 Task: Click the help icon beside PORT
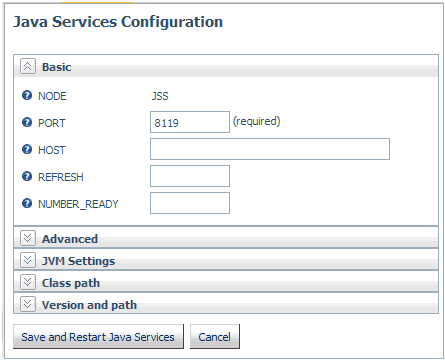(27, 122)
